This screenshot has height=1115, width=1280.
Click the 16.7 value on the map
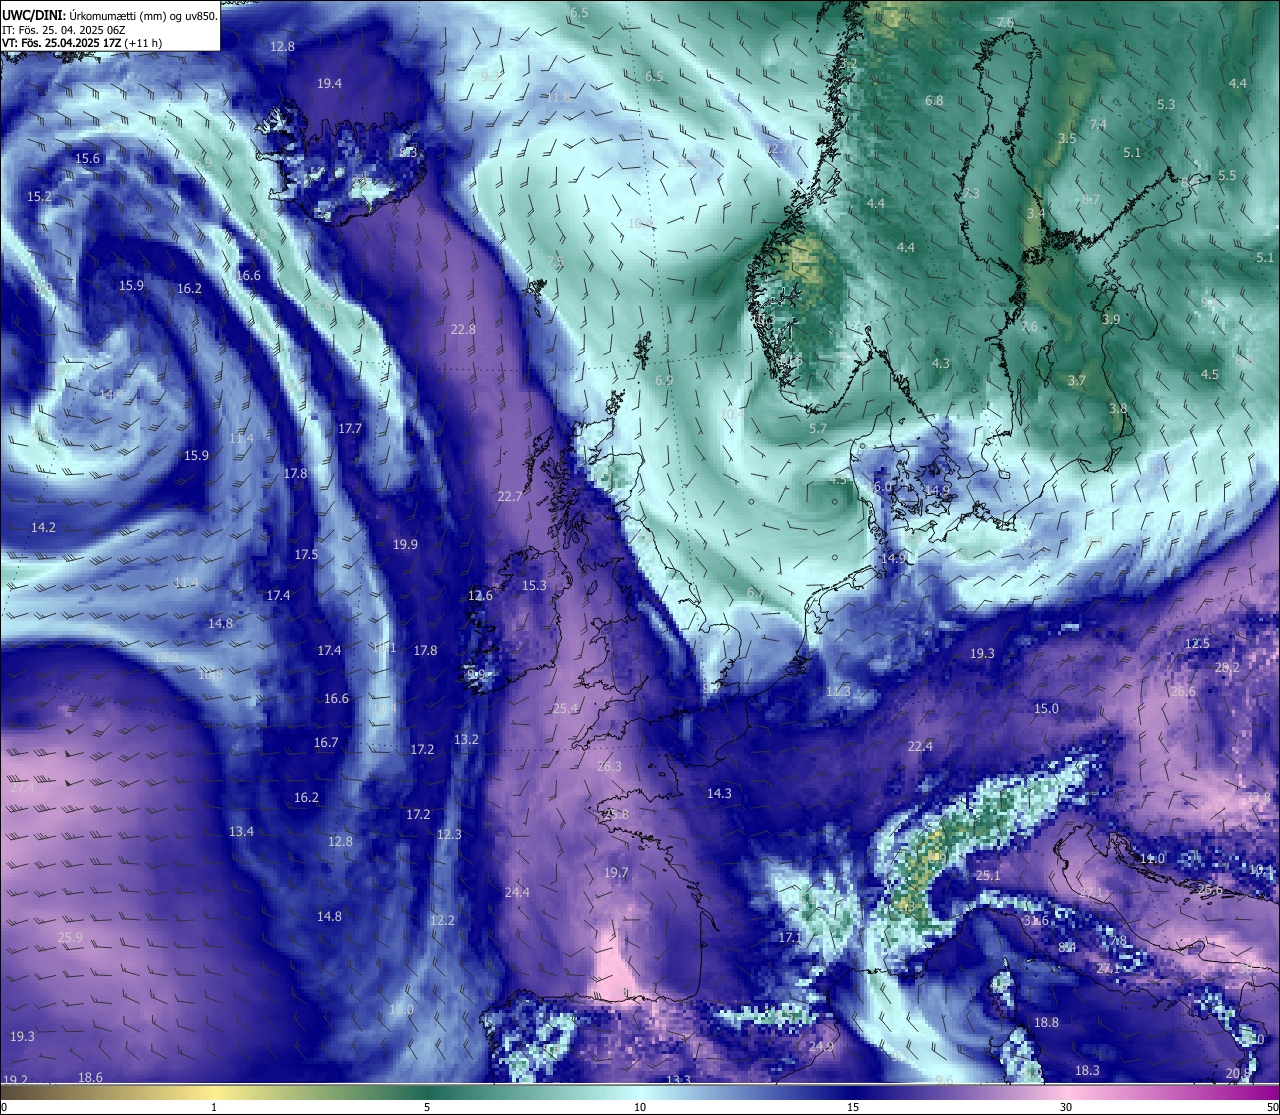(326, 743)
